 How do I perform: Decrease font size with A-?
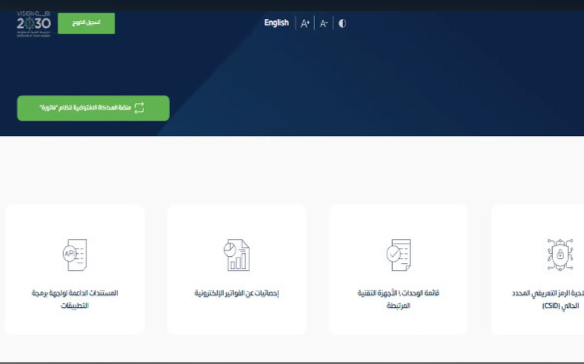coord(324,23)
